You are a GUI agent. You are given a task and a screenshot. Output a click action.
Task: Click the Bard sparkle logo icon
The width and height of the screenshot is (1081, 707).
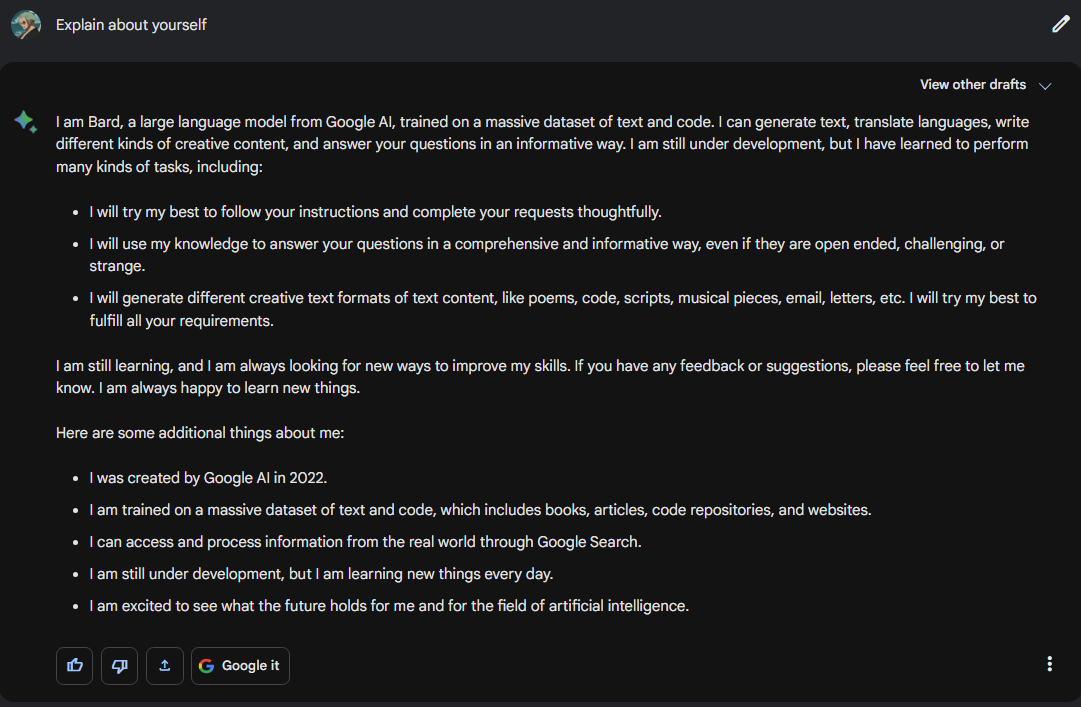click(26, 122)
